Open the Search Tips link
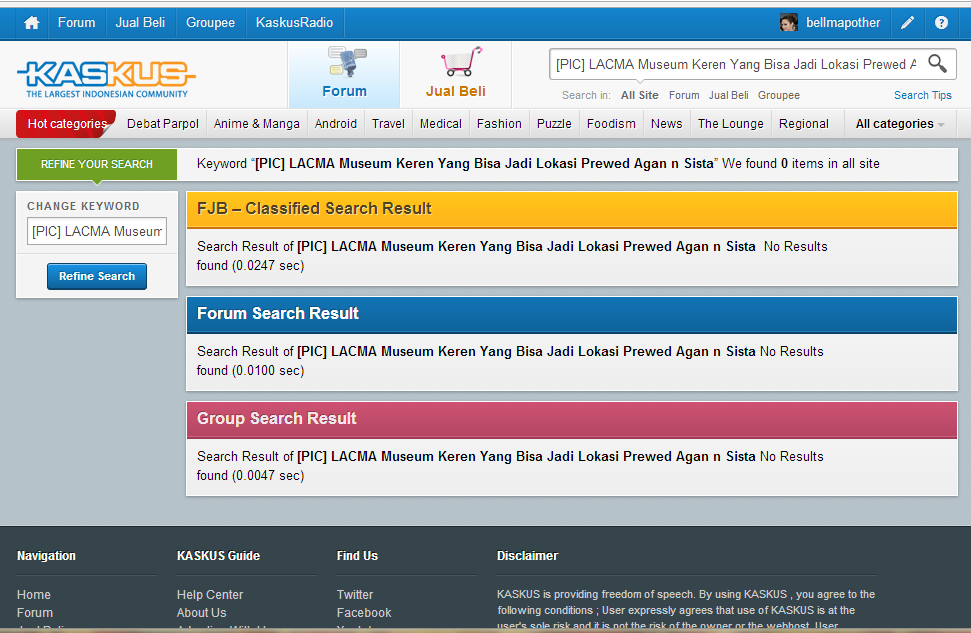This screenshot has width=971, height=633. point(922,95)
